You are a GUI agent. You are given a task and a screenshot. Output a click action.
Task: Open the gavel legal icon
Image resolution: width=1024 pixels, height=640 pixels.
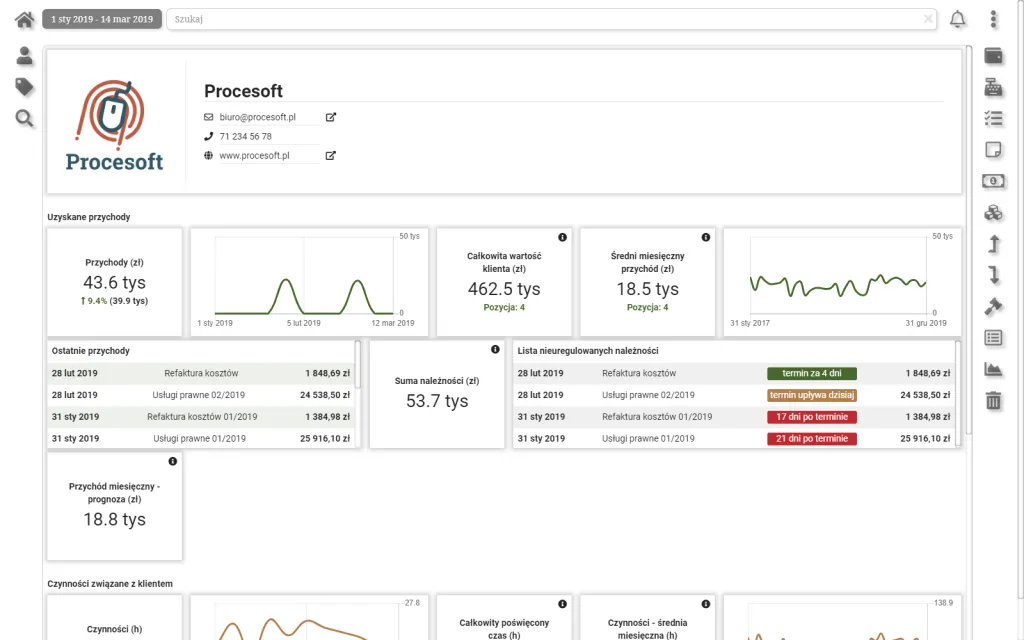tap(993, 306)
